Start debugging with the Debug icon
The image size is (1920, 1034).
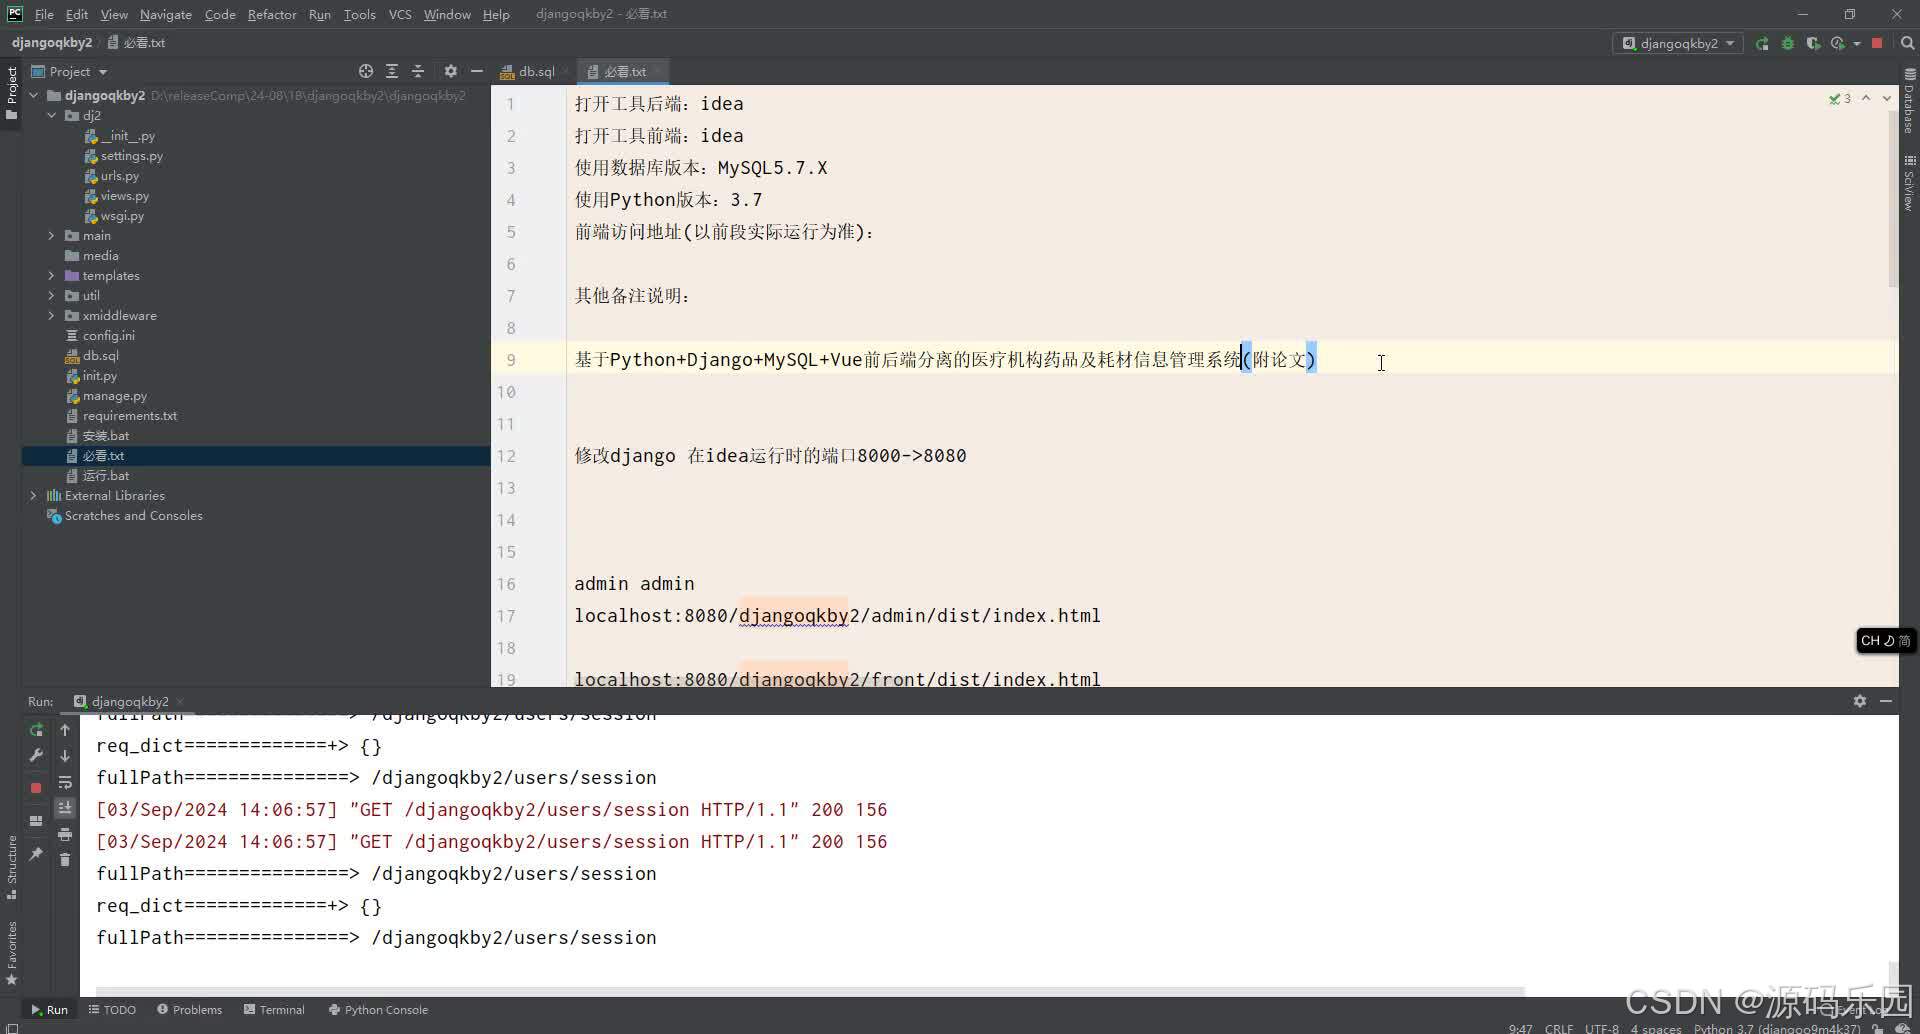[1788, 43]
